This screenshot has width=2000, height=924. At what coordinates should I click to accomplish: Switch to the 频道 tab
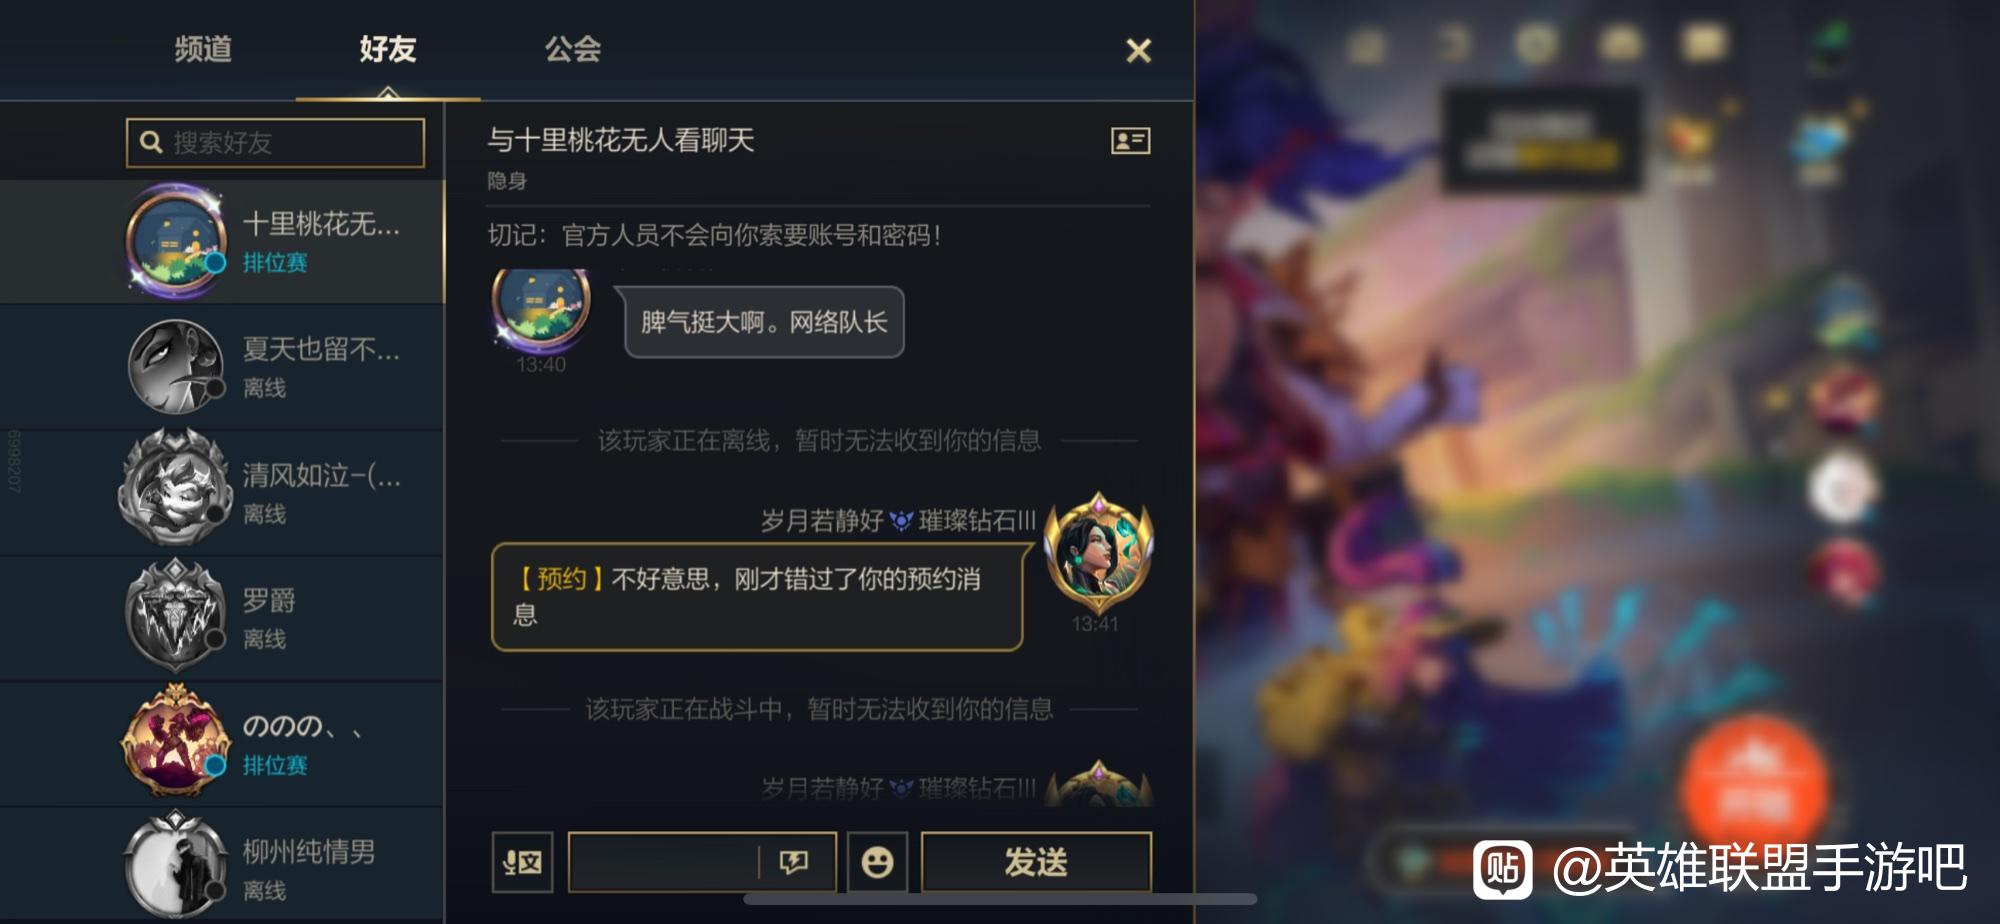click(x=203, y=49)
